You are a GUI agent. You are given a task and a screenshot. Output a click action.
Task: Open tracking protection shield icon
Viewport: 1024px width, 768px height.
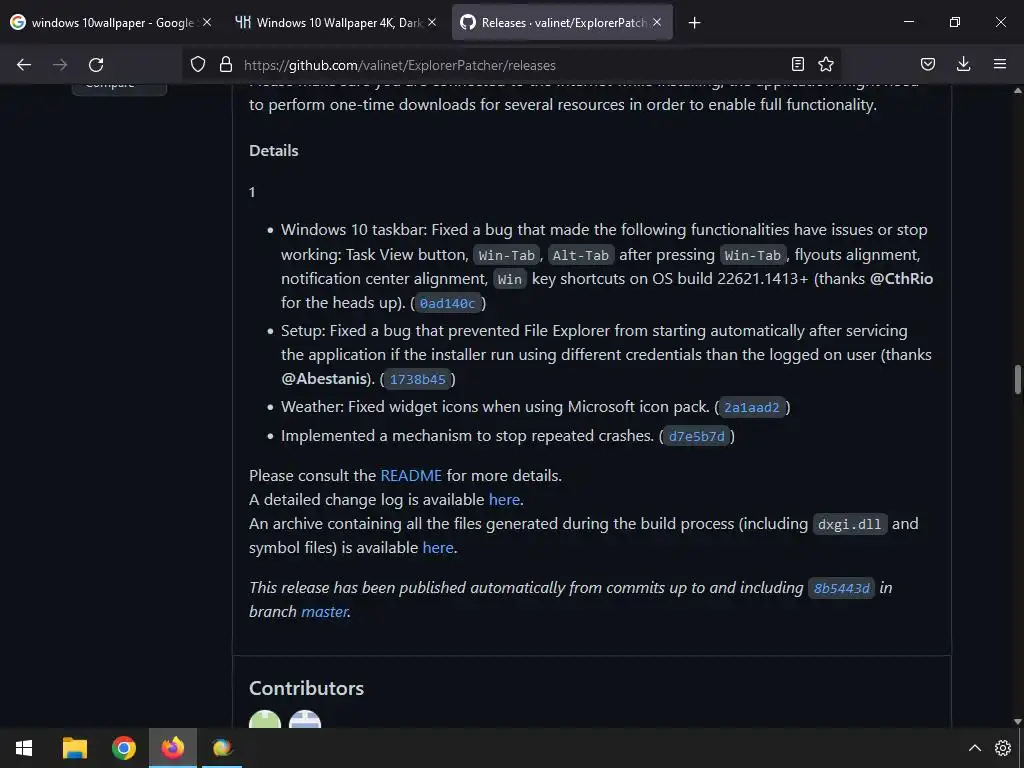click(198, 64)
